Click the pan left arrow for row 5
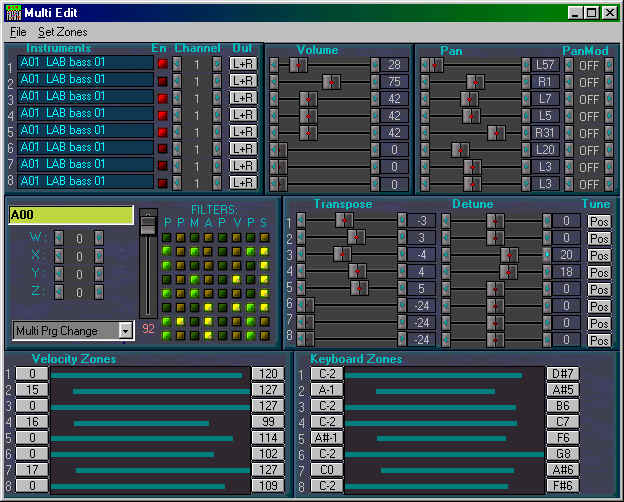 click(x=425, y=133)
